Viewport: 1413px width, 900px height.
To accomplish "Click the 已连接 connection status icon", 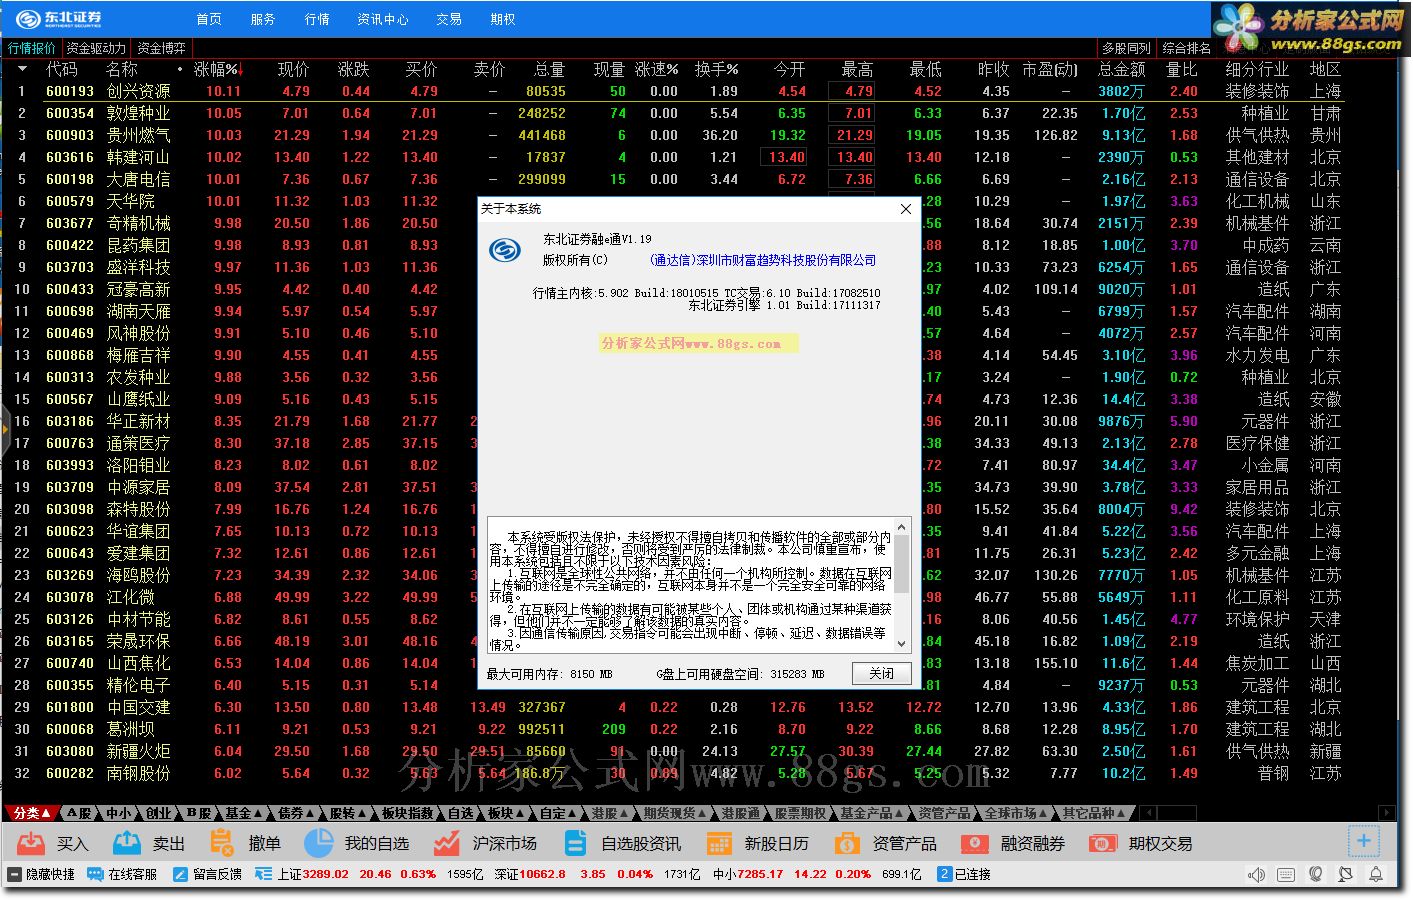I will tap(944, 874).
